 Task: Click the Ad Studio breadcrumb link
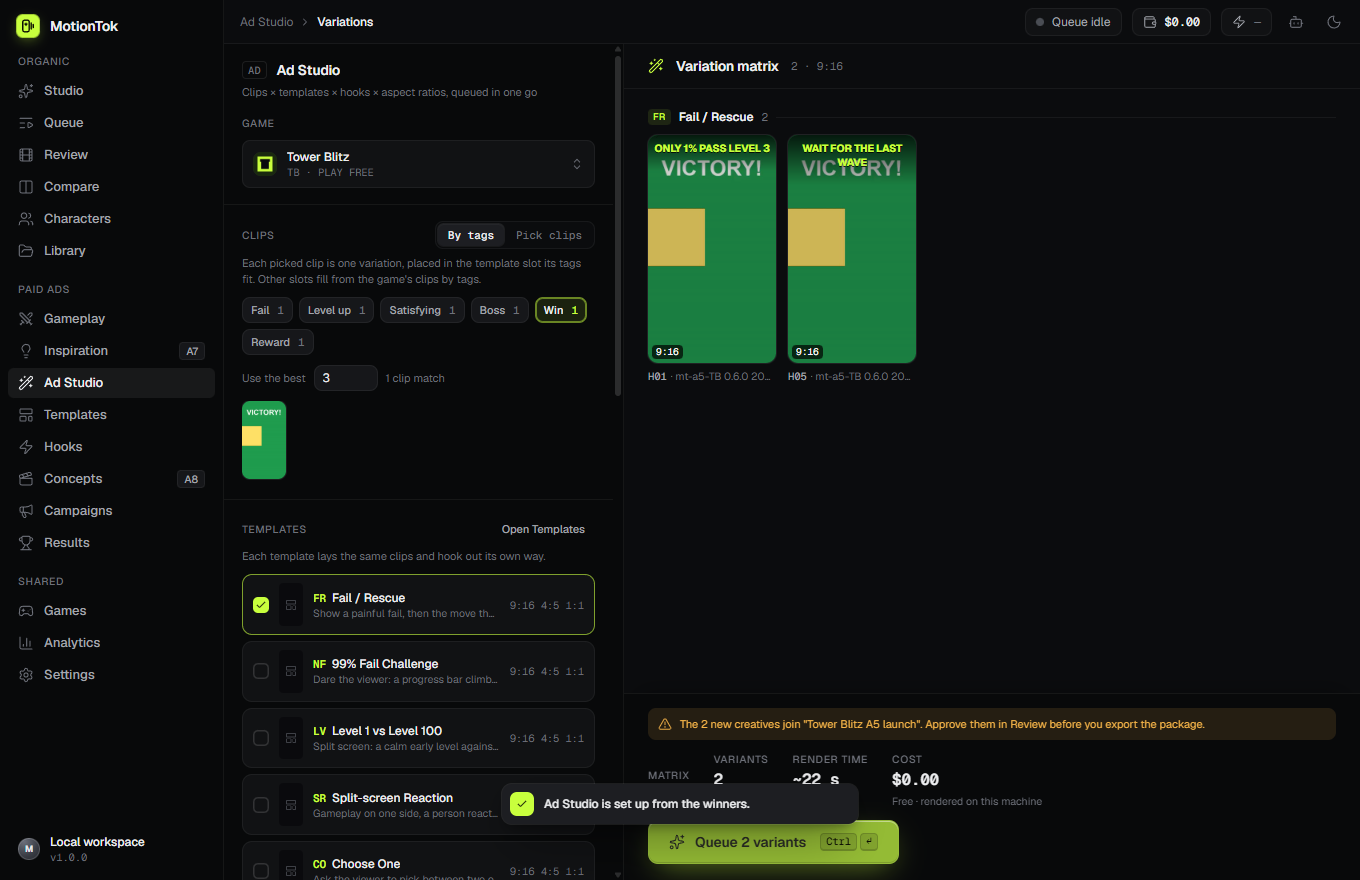[267, 22]
